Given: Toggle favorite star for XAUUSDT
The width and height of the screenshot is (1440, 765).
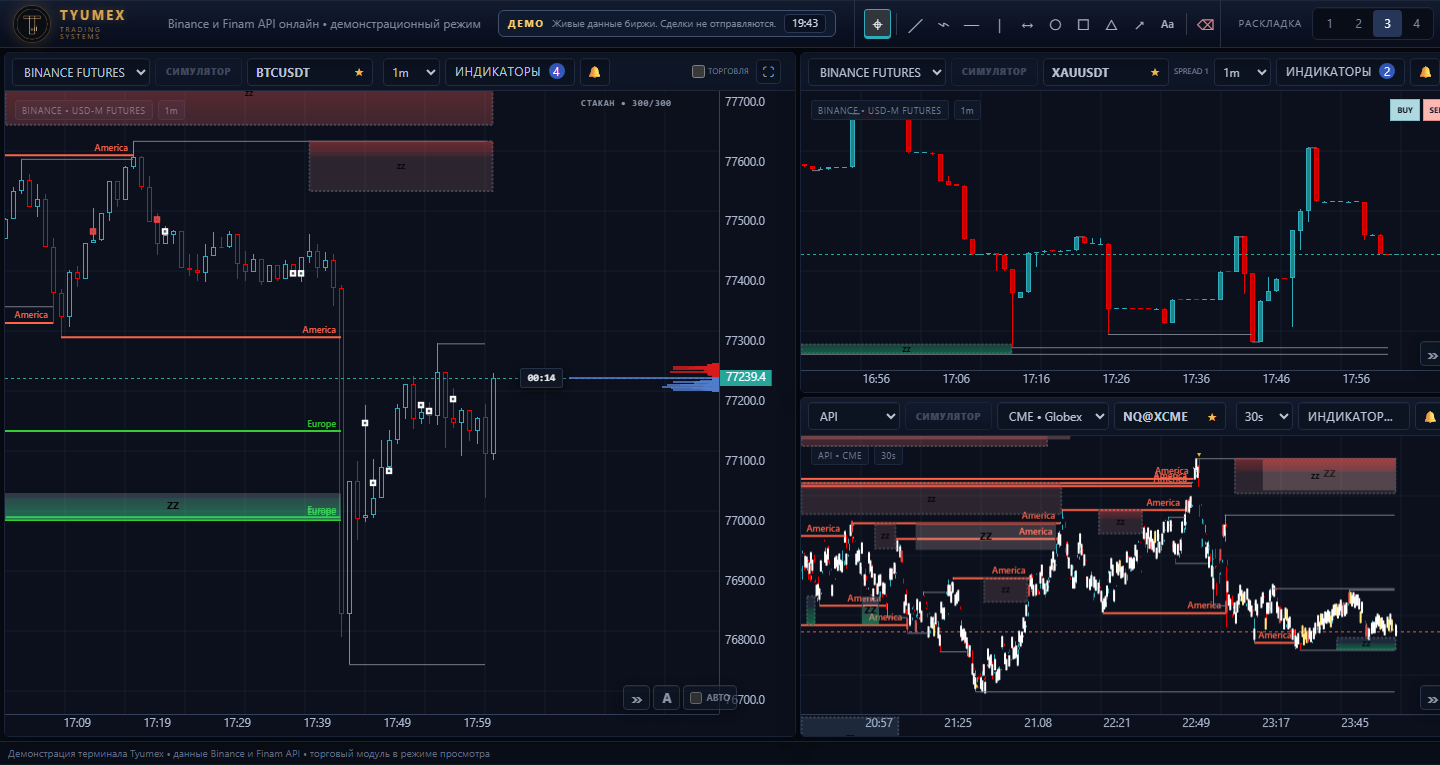Looking at the screenshot, I should [x=1155, y=72].
